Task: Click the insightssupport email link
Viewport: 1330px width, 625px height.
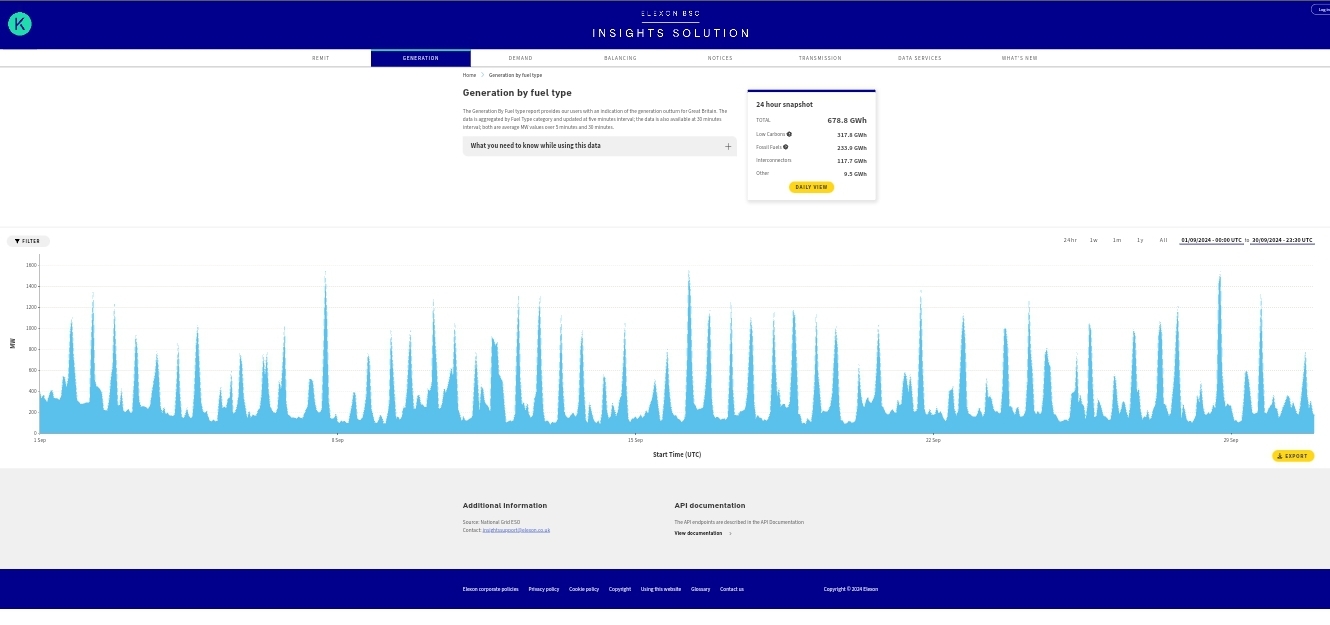Action: pos(516,530)
